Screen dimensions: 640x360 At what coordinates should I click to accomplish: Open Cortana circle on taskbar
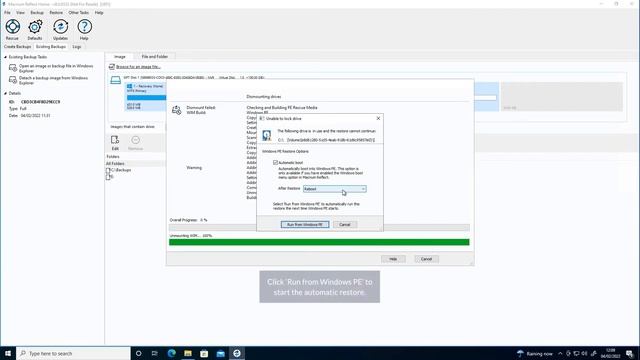click(x=138, y=353)
